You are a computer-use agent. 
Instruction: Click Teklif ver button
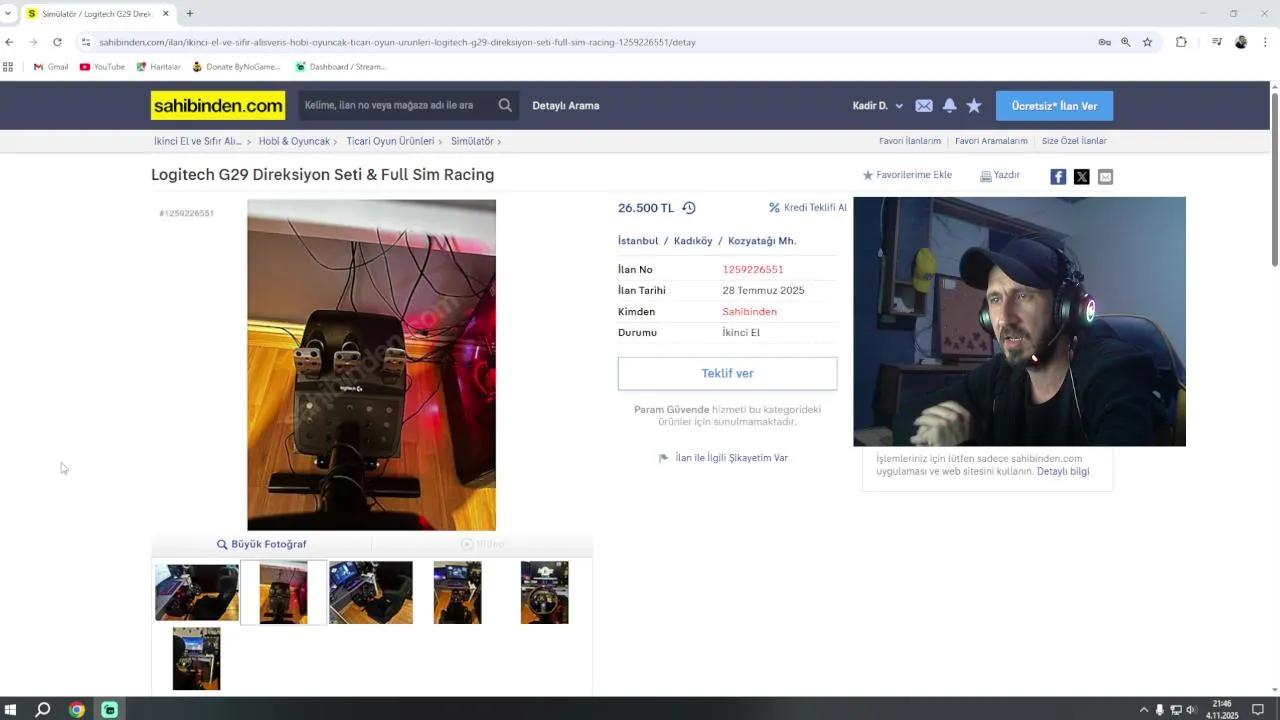(727, 373)
